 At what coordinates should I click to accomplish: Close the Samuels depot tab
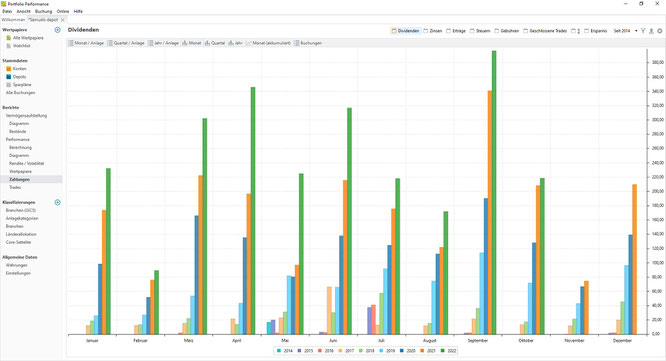click(63, 20)
